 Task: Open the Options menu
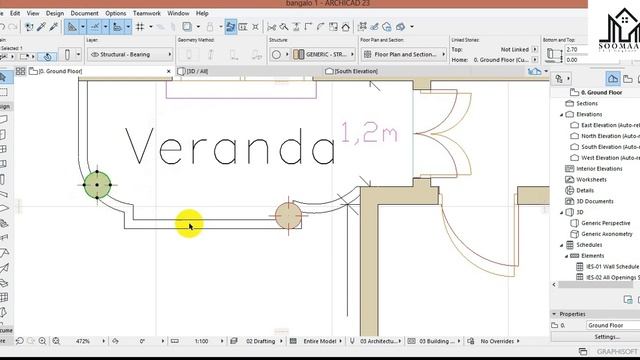116,13
